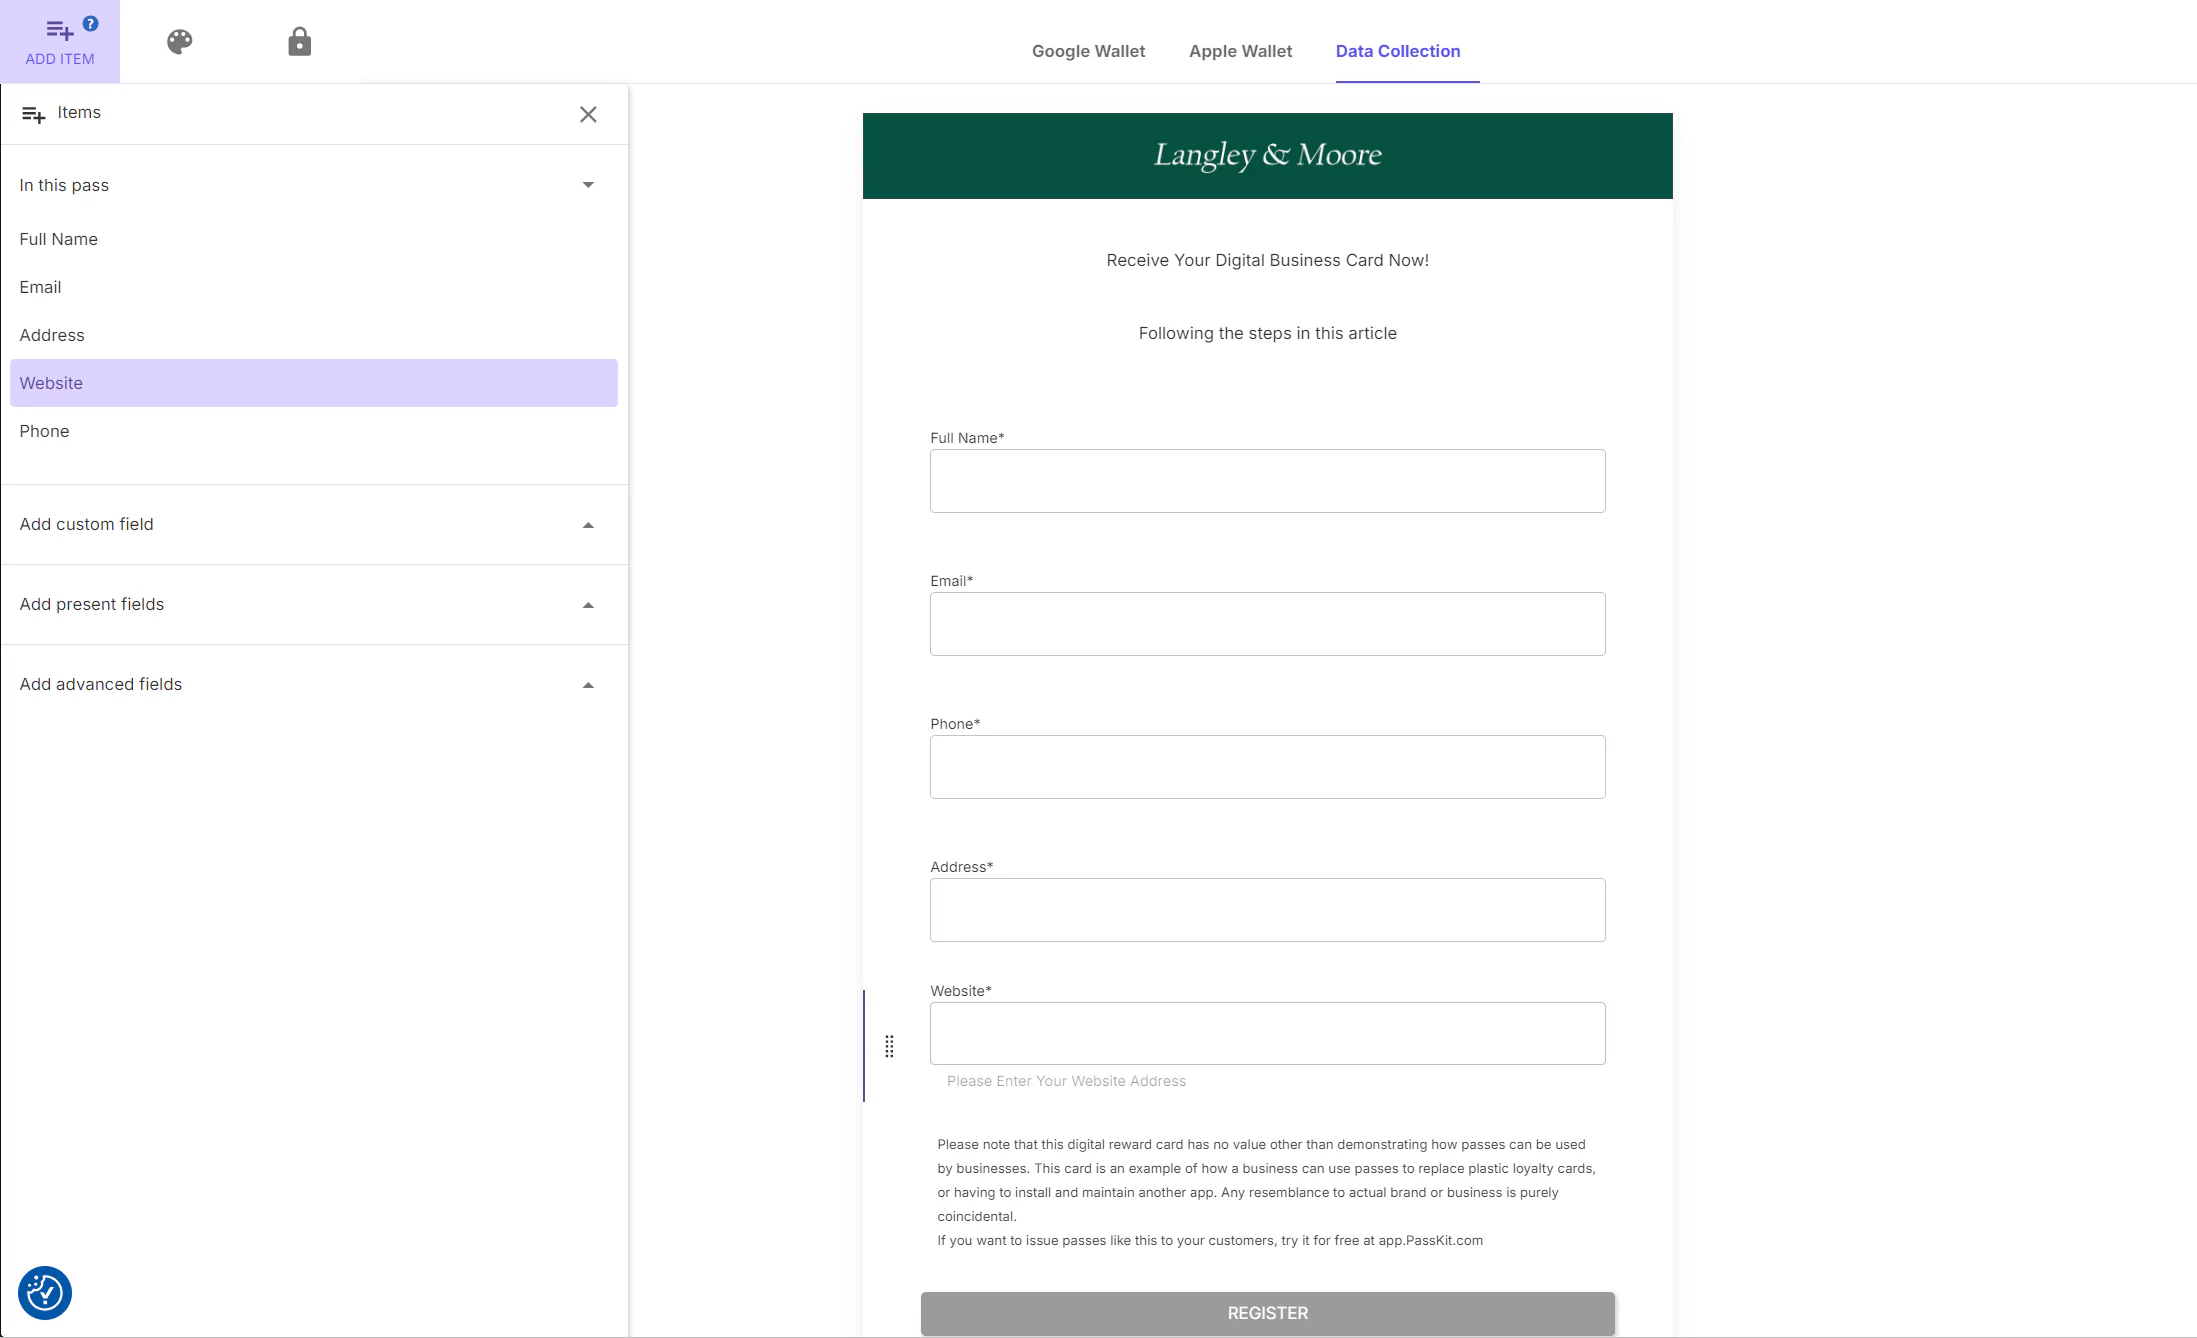Close the Items panel with X
Screen dimensions: 2197x1338
(x=588, y=114)
